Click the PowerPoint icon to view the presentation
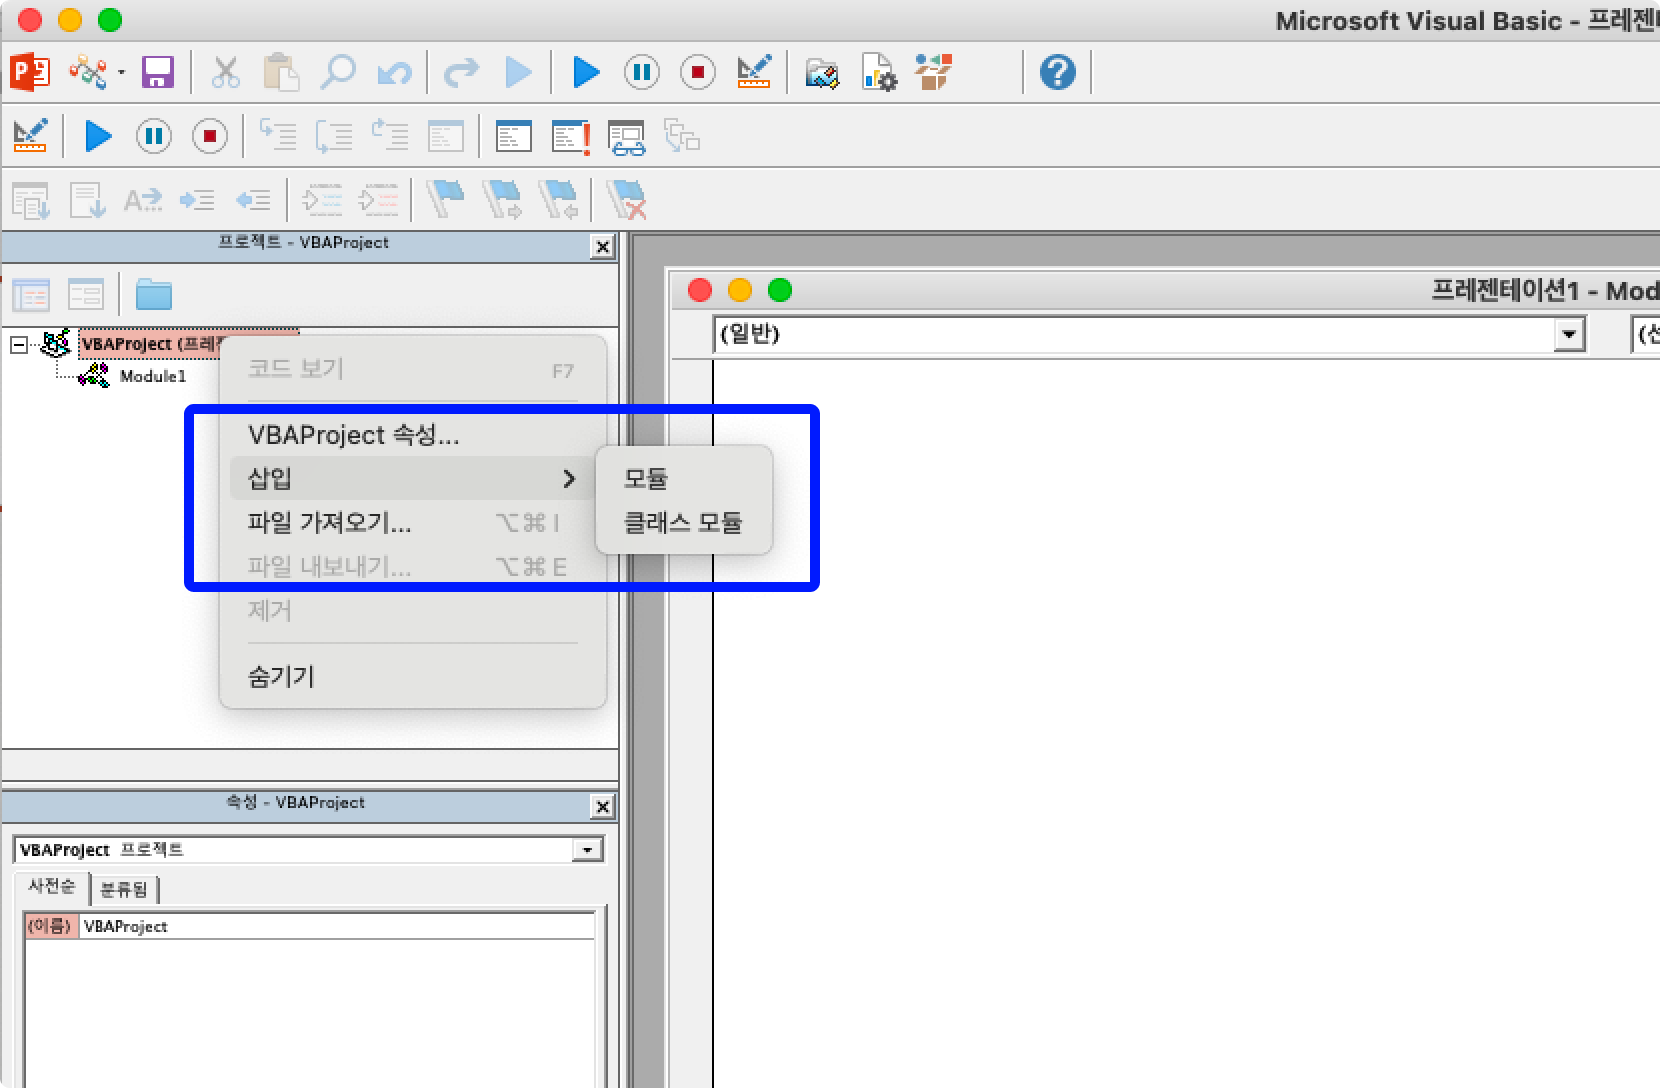The width and height of the screenshot is (1660, 1088). 30,72
